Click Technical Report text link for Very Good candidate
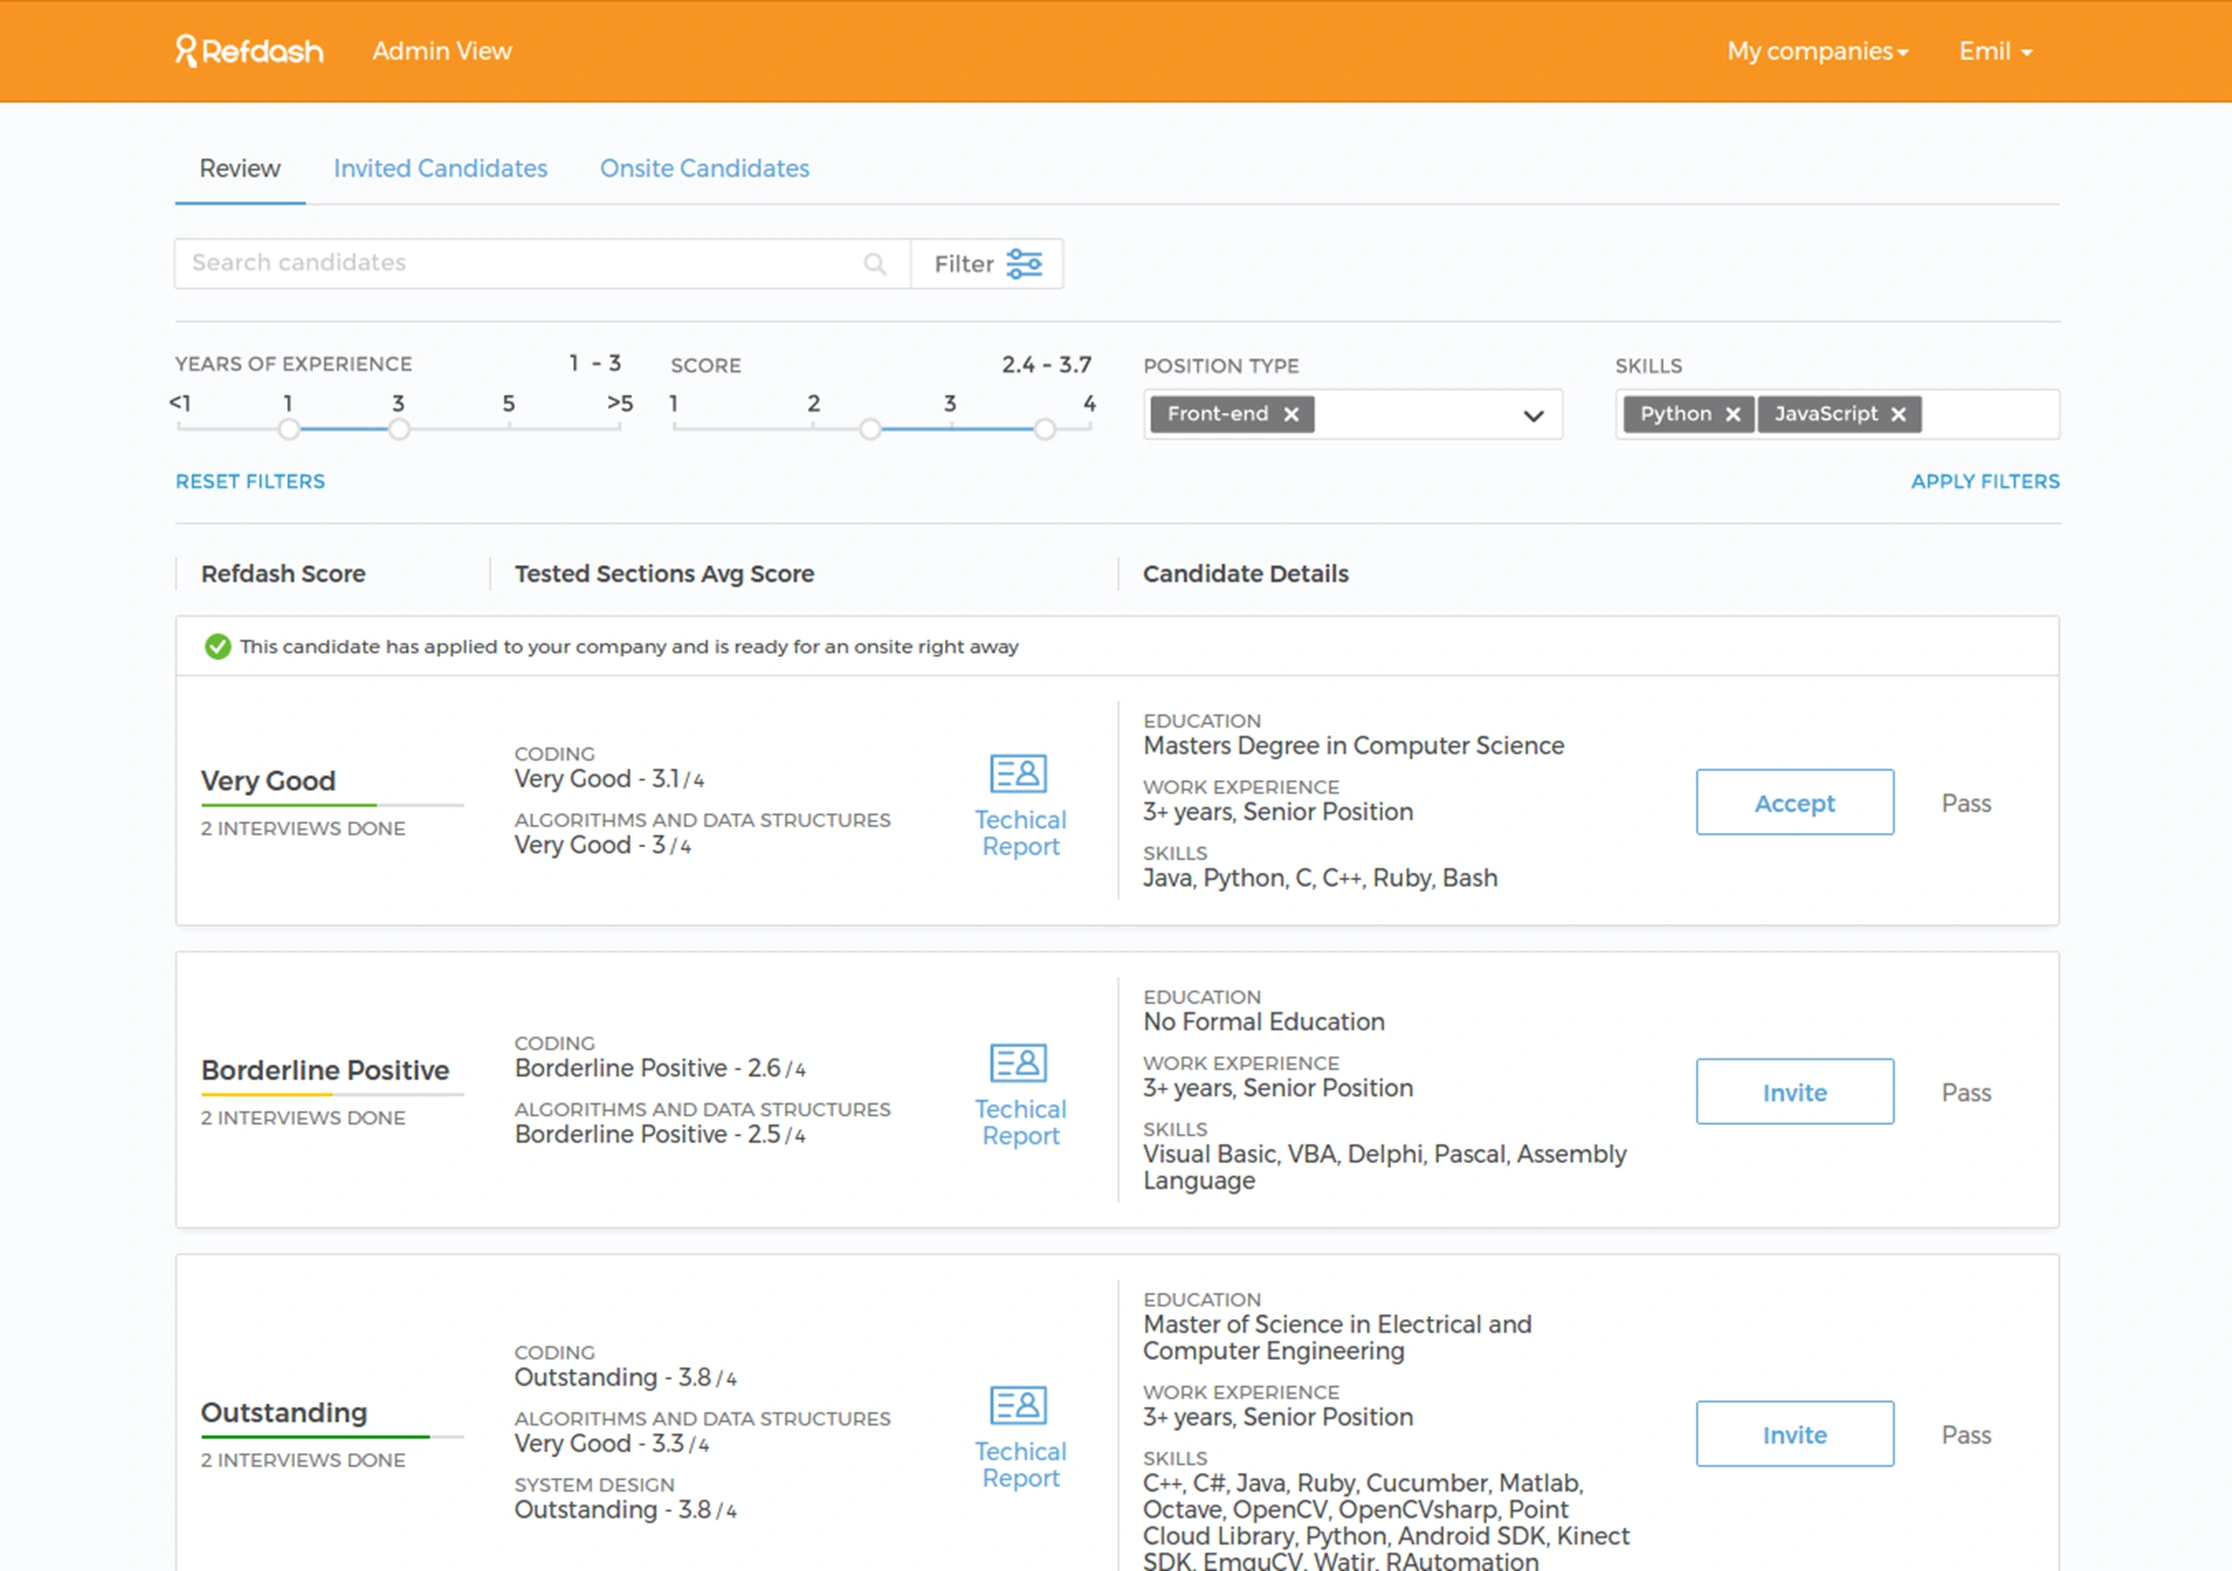Image resolution: width=2232 pixels, height=1571 pixels. click(1020, 833)
